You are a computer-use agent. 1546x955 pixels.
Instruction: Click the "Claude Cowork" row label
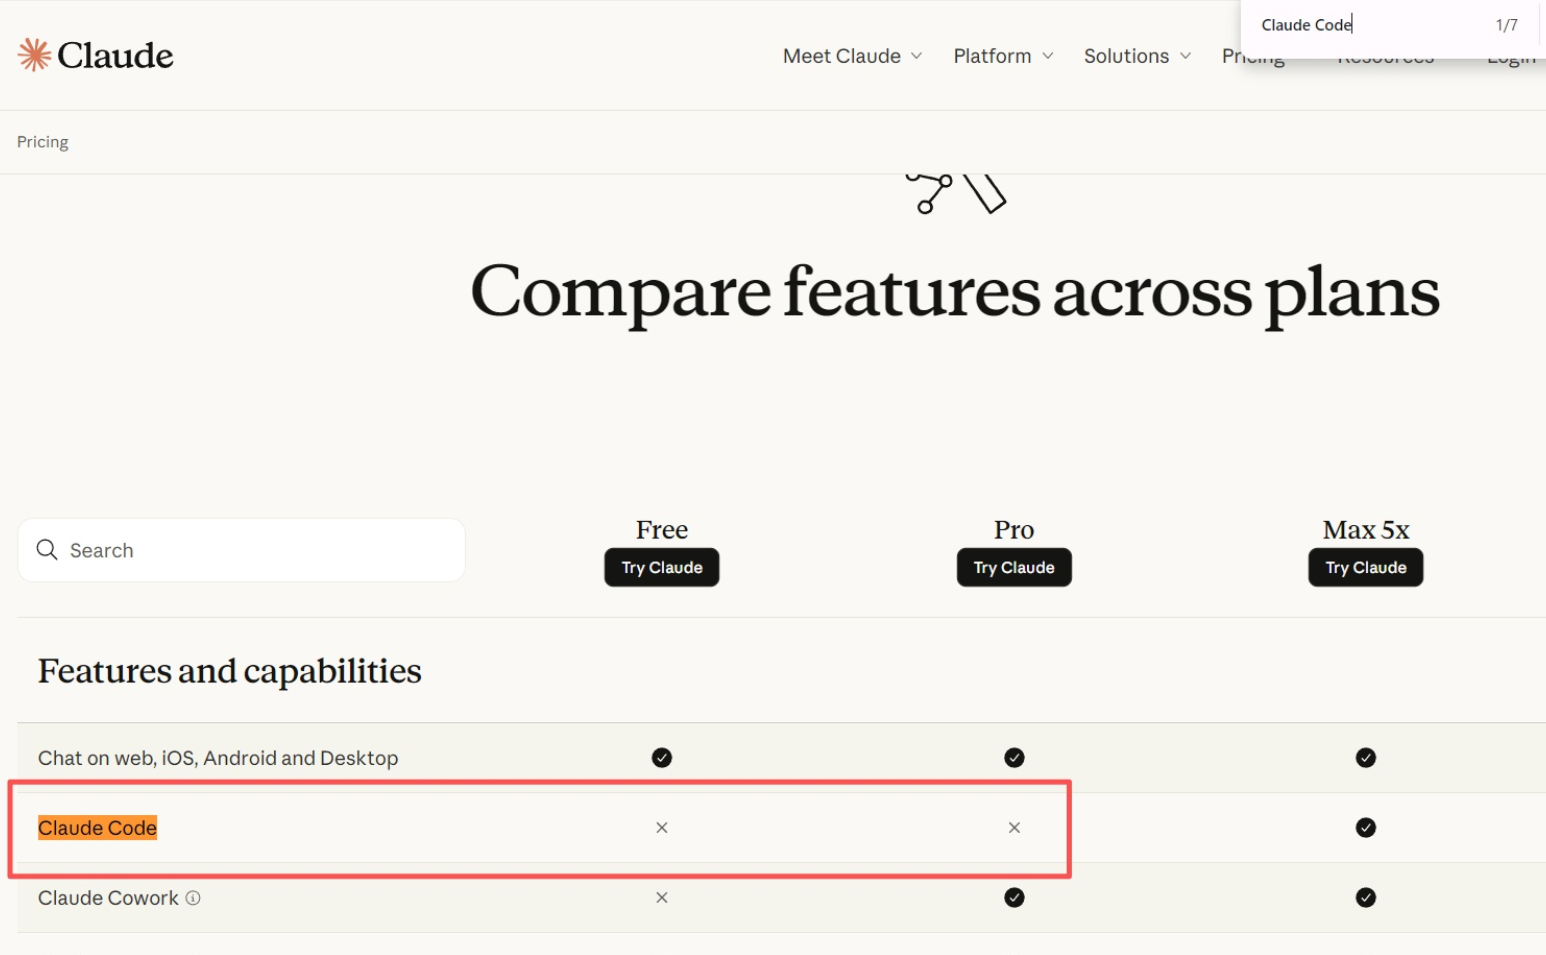(x=108, y=898)
